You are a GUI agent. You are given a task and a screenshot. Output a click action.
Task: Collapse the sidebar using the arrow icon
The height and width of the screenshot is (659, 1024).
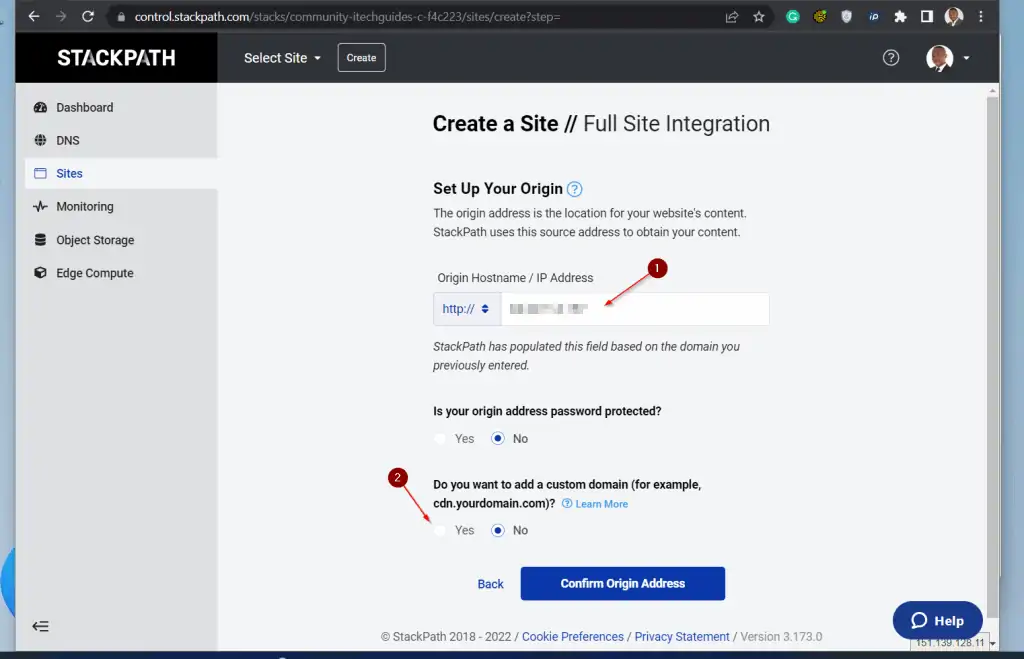pos(40,626)
